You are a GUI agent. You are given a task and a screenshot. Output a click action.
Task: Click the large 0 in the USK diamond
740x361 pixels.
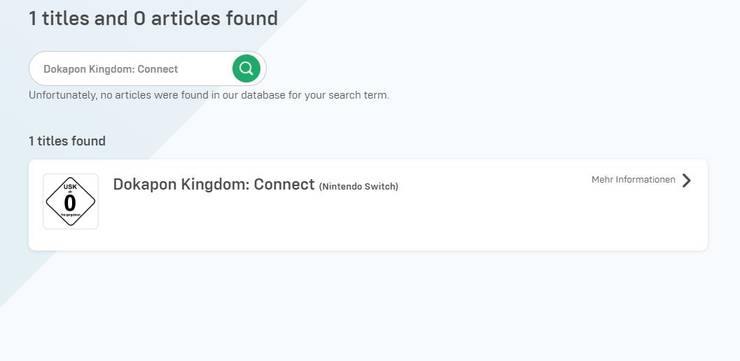pos(70,203)
